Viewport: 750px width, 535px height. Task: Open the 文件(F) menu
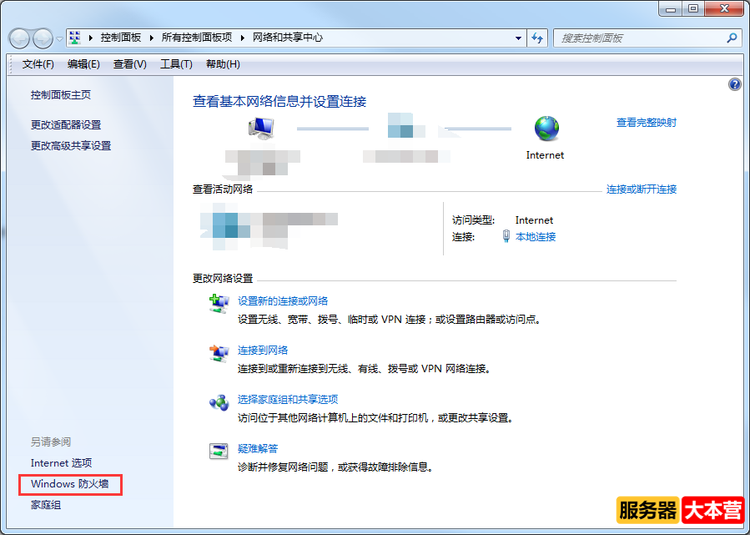coord(38,64)
